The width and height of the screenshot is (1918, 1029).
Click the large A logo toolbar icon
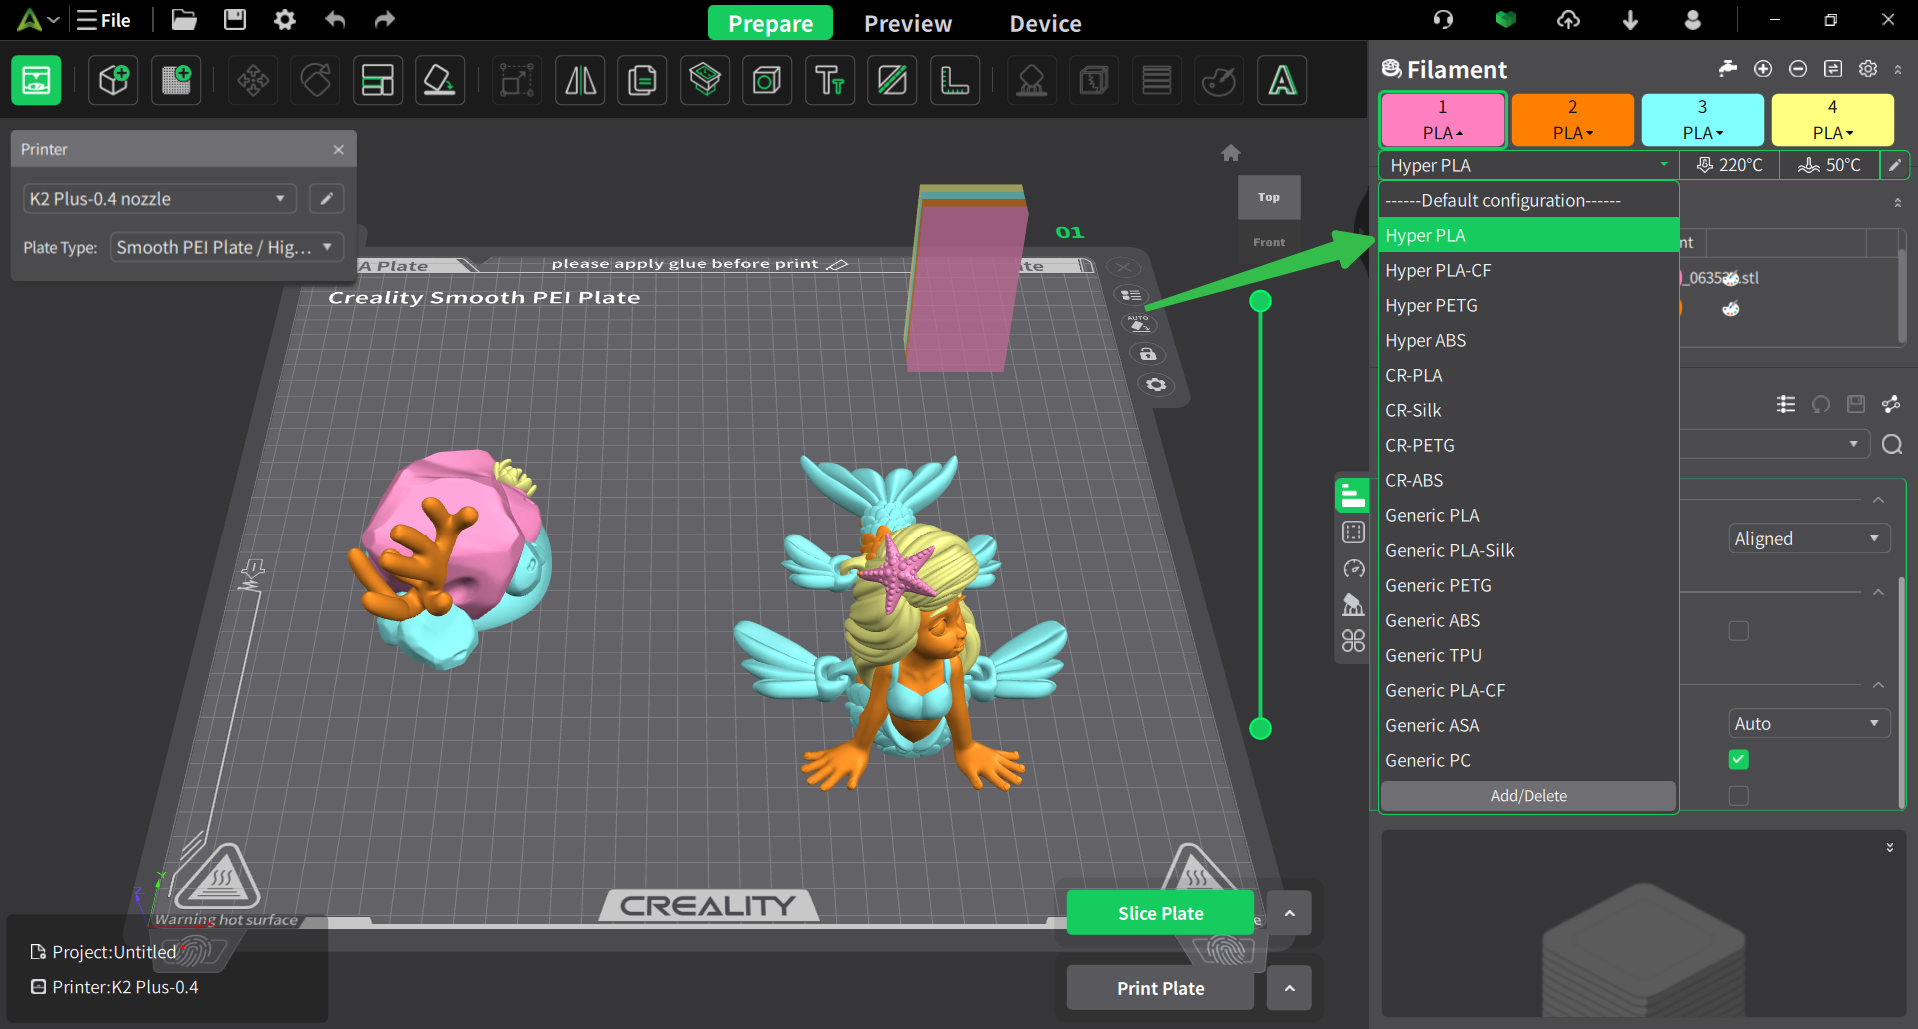pyautogui.click(x=1282, y=80)
